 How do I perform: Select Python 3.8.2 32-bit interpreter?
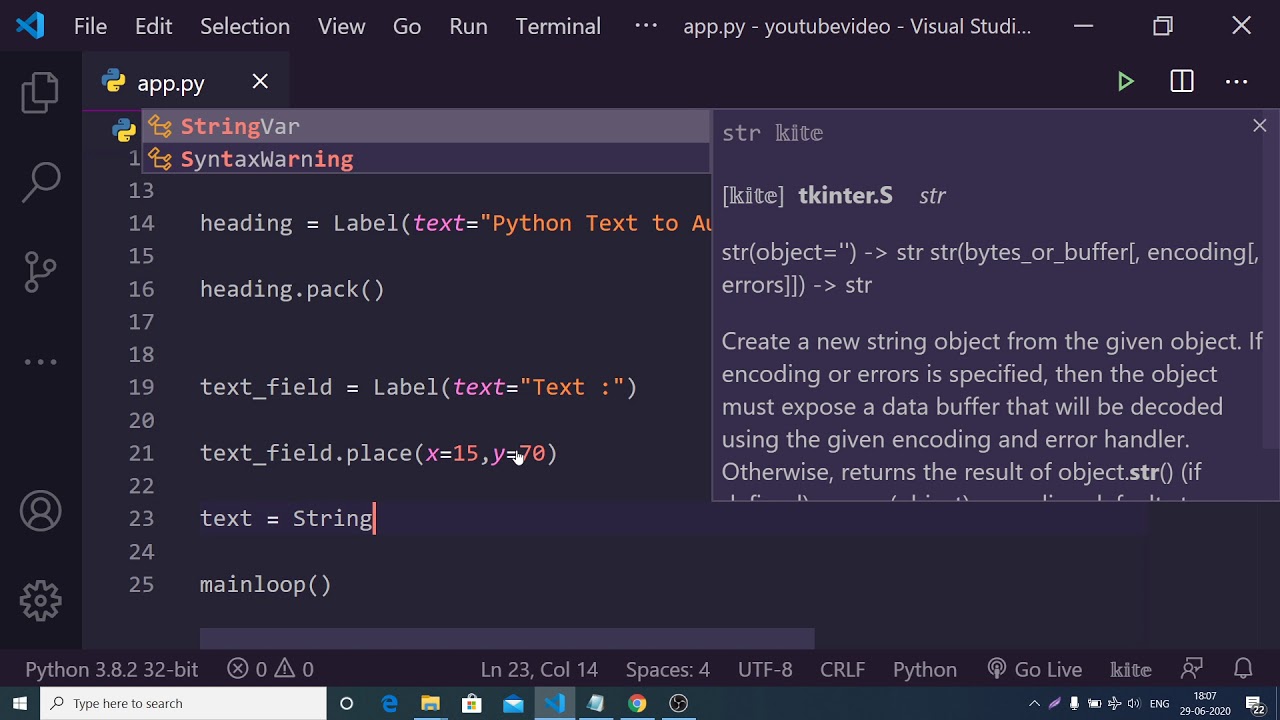point(112,669)
